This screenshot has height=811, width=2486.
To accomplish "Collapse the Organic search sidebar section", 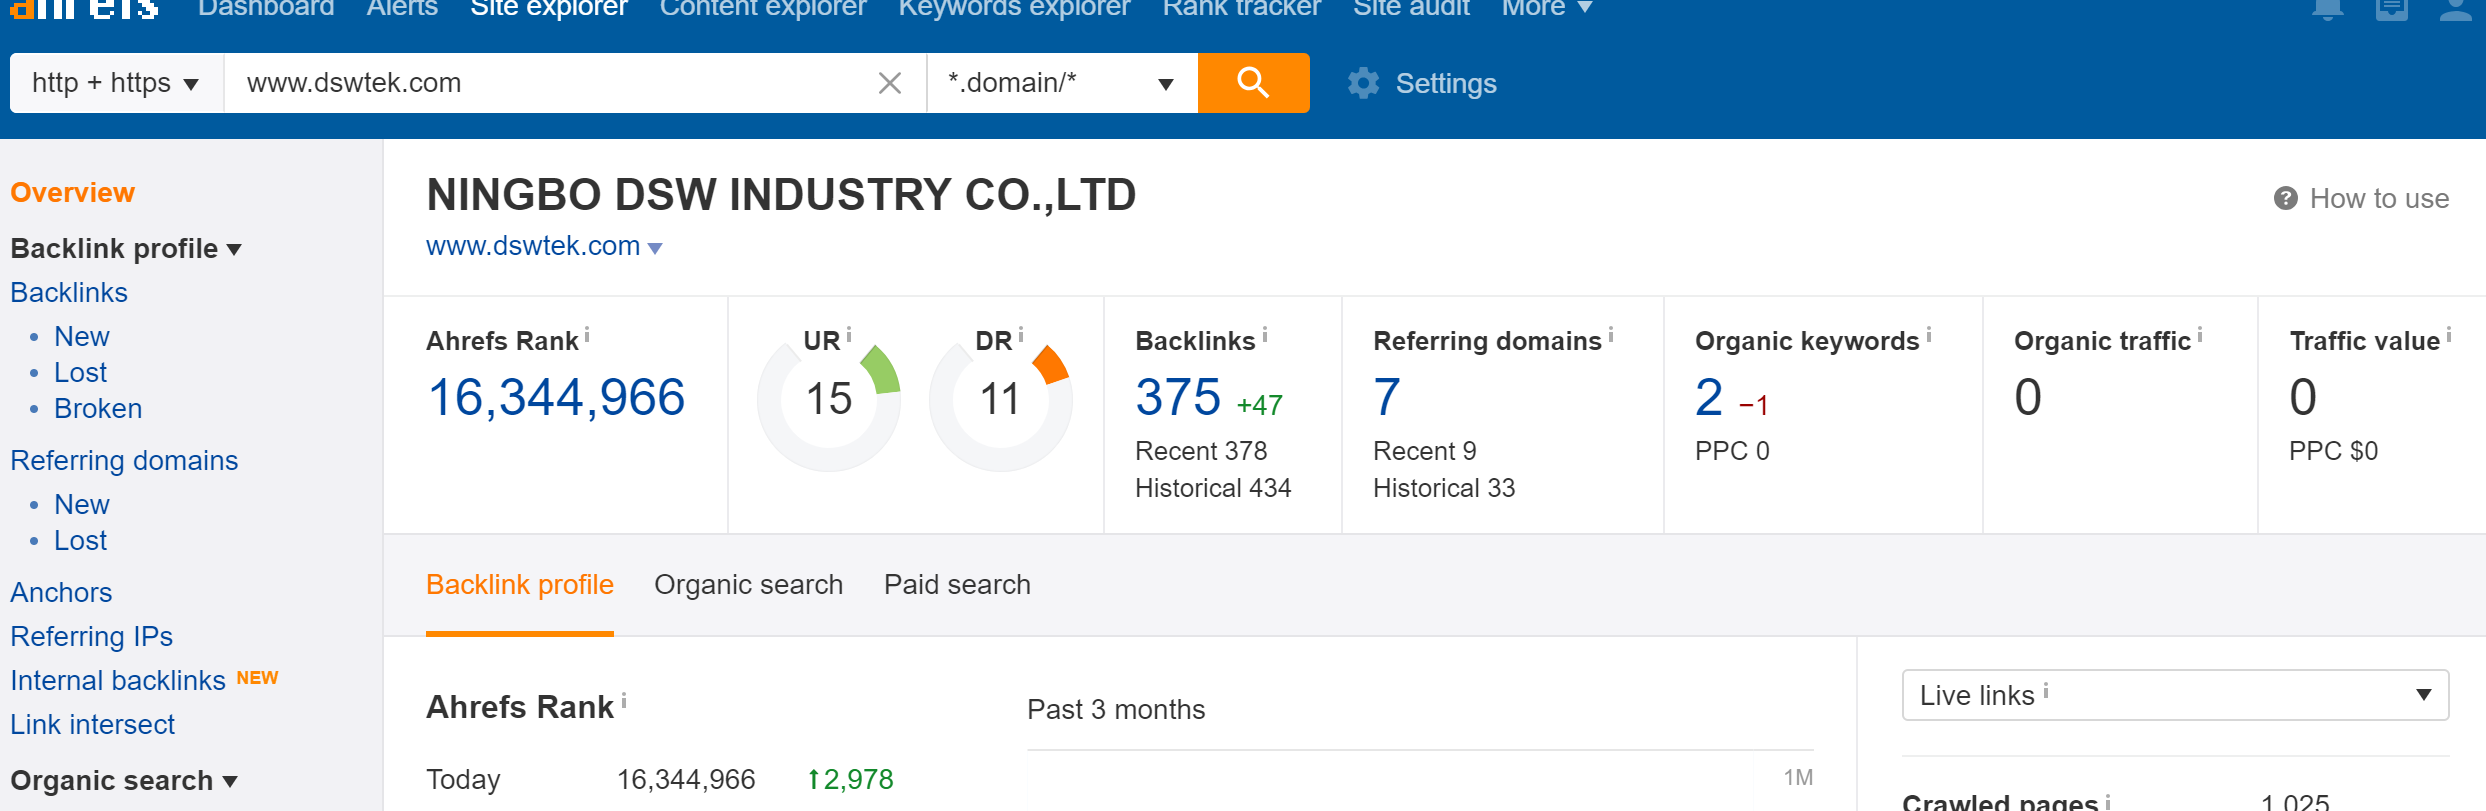I will [124, 780].
